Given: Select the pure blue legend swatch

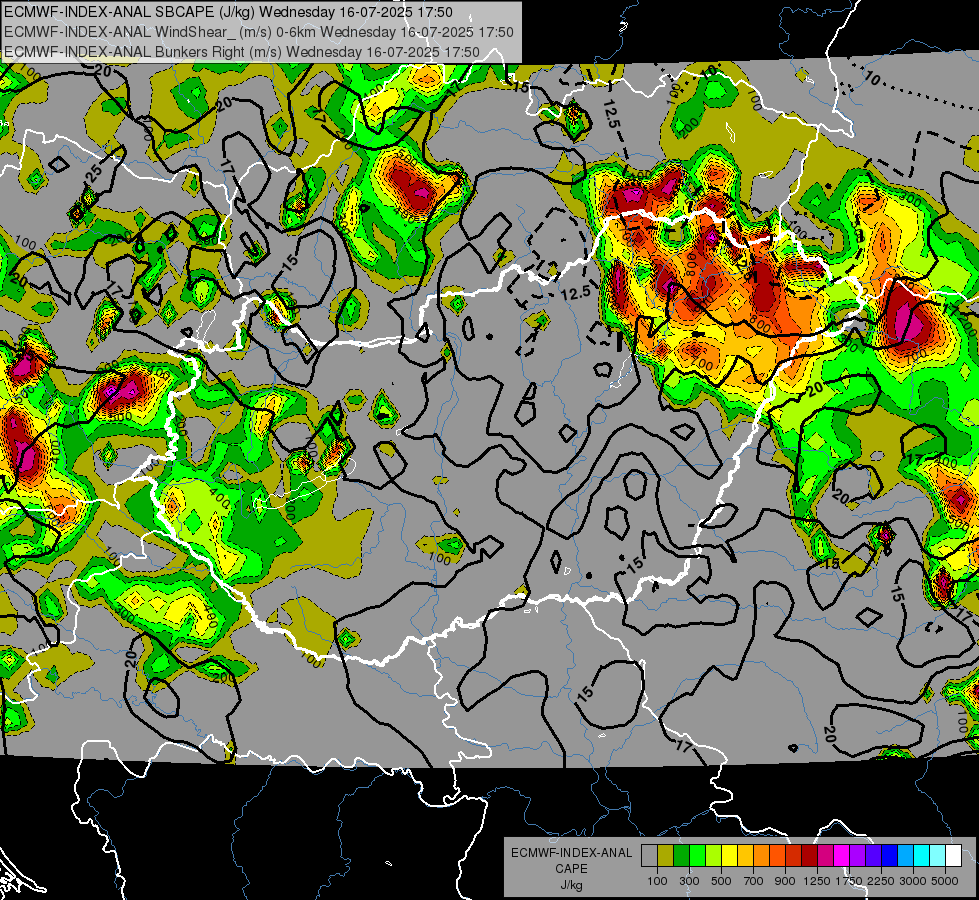Looking at the screenshot, I should pyautogui.click(x=889, y=856).
